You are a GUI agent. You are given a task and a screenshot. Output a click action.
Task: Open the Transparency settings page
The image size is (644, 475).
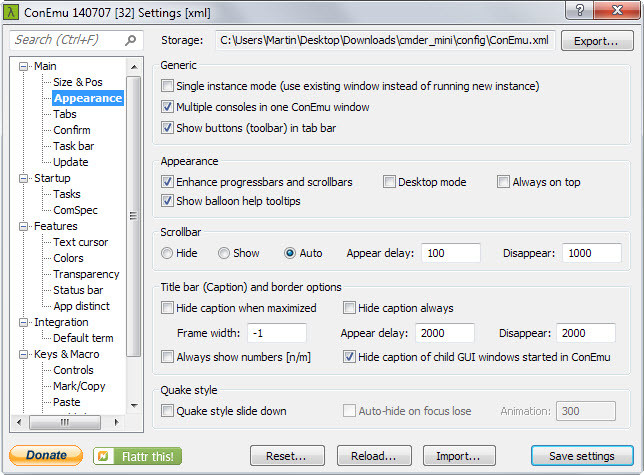[x=86, y=274]
